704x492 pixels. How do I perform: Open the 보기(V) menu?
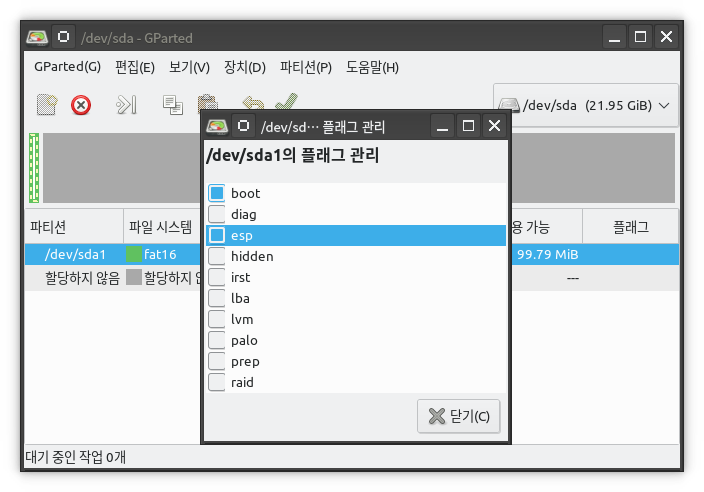pyautogui.click(x=189, y=67)
